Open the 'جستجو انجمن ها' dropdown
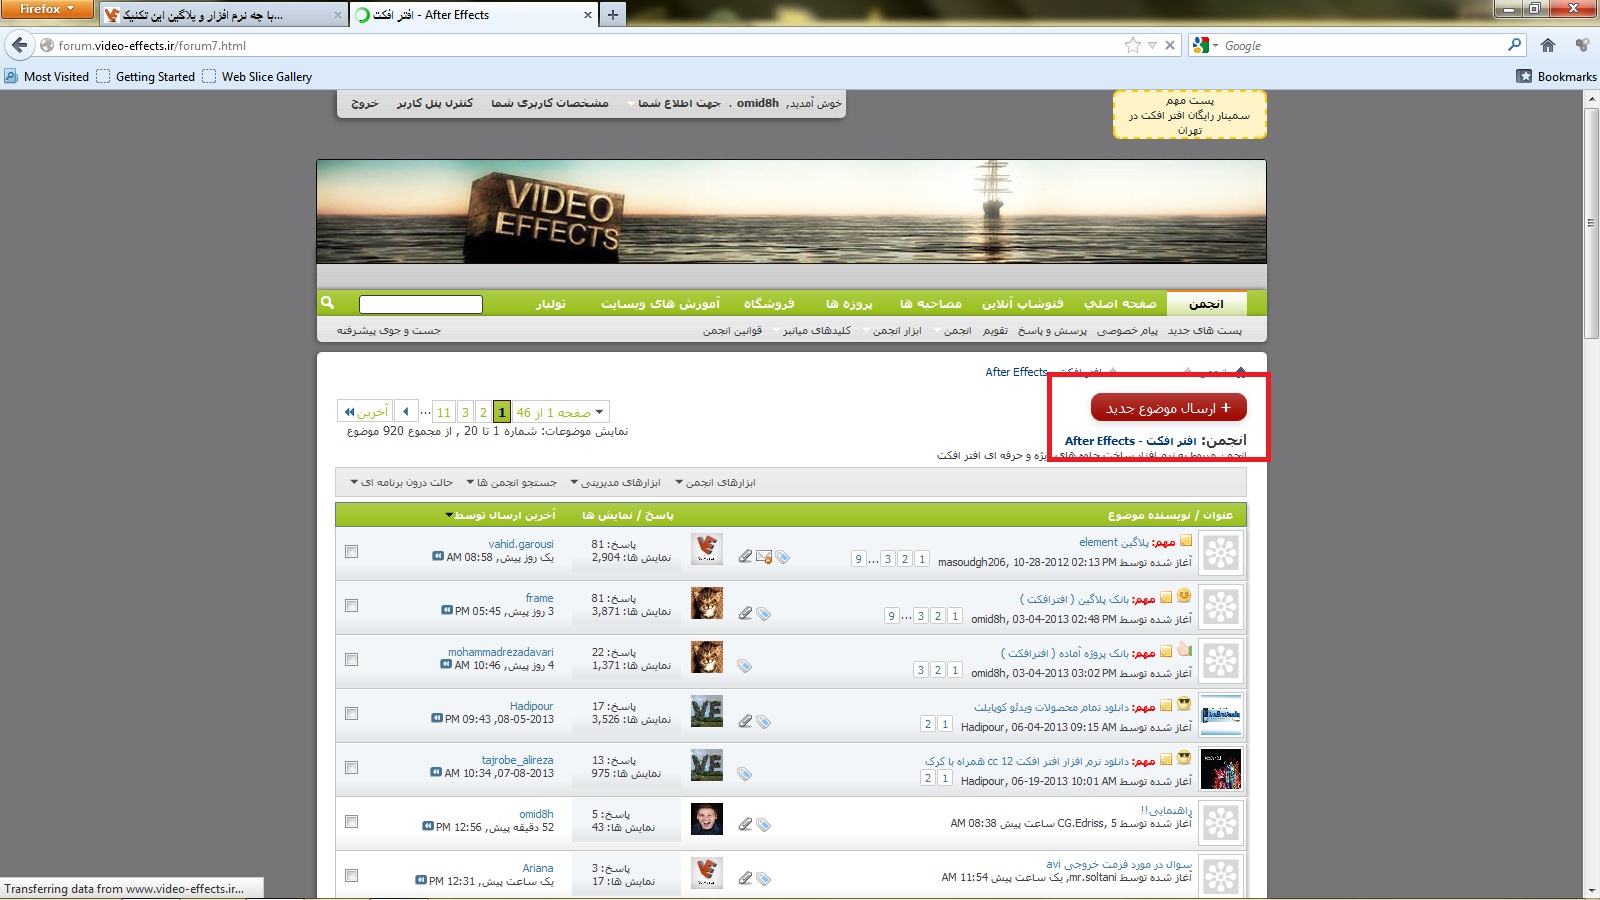The width and height of the screenshot is (1600, 900). (511, 482)
